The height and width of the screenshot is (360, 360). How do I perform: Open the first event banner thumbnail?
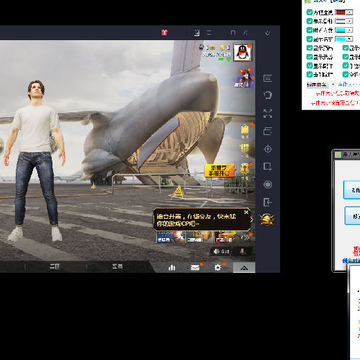click(170, 237)
